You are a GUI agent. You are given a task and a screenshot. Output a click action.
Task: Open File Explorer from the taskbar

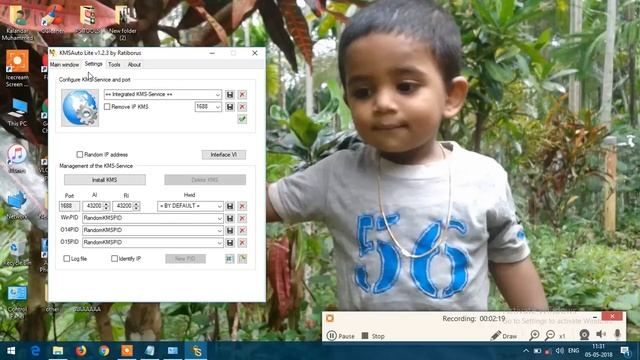[58, 351]
